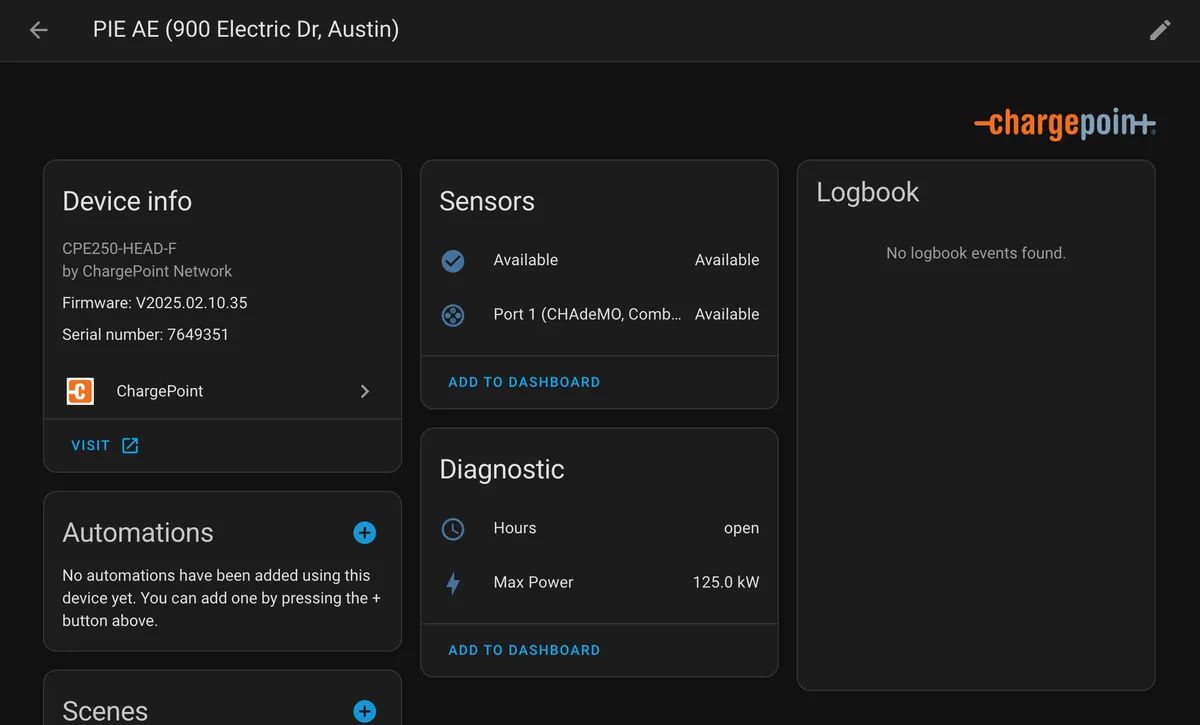
Task: Click the Port 1 connector icon
Action: (x=453, y=315)
